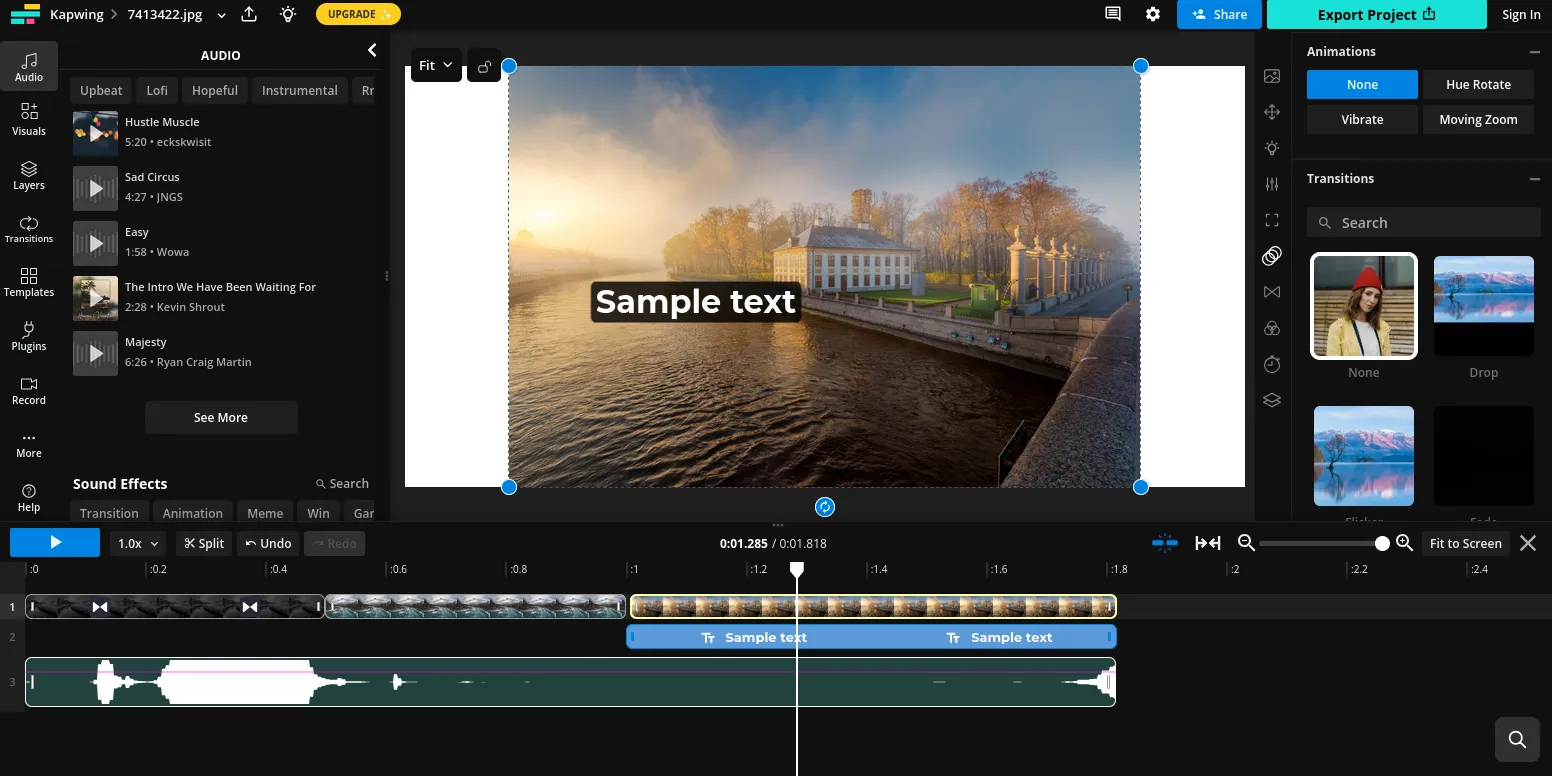
Task: Click the Export Project button
Action: [1376, 14]
